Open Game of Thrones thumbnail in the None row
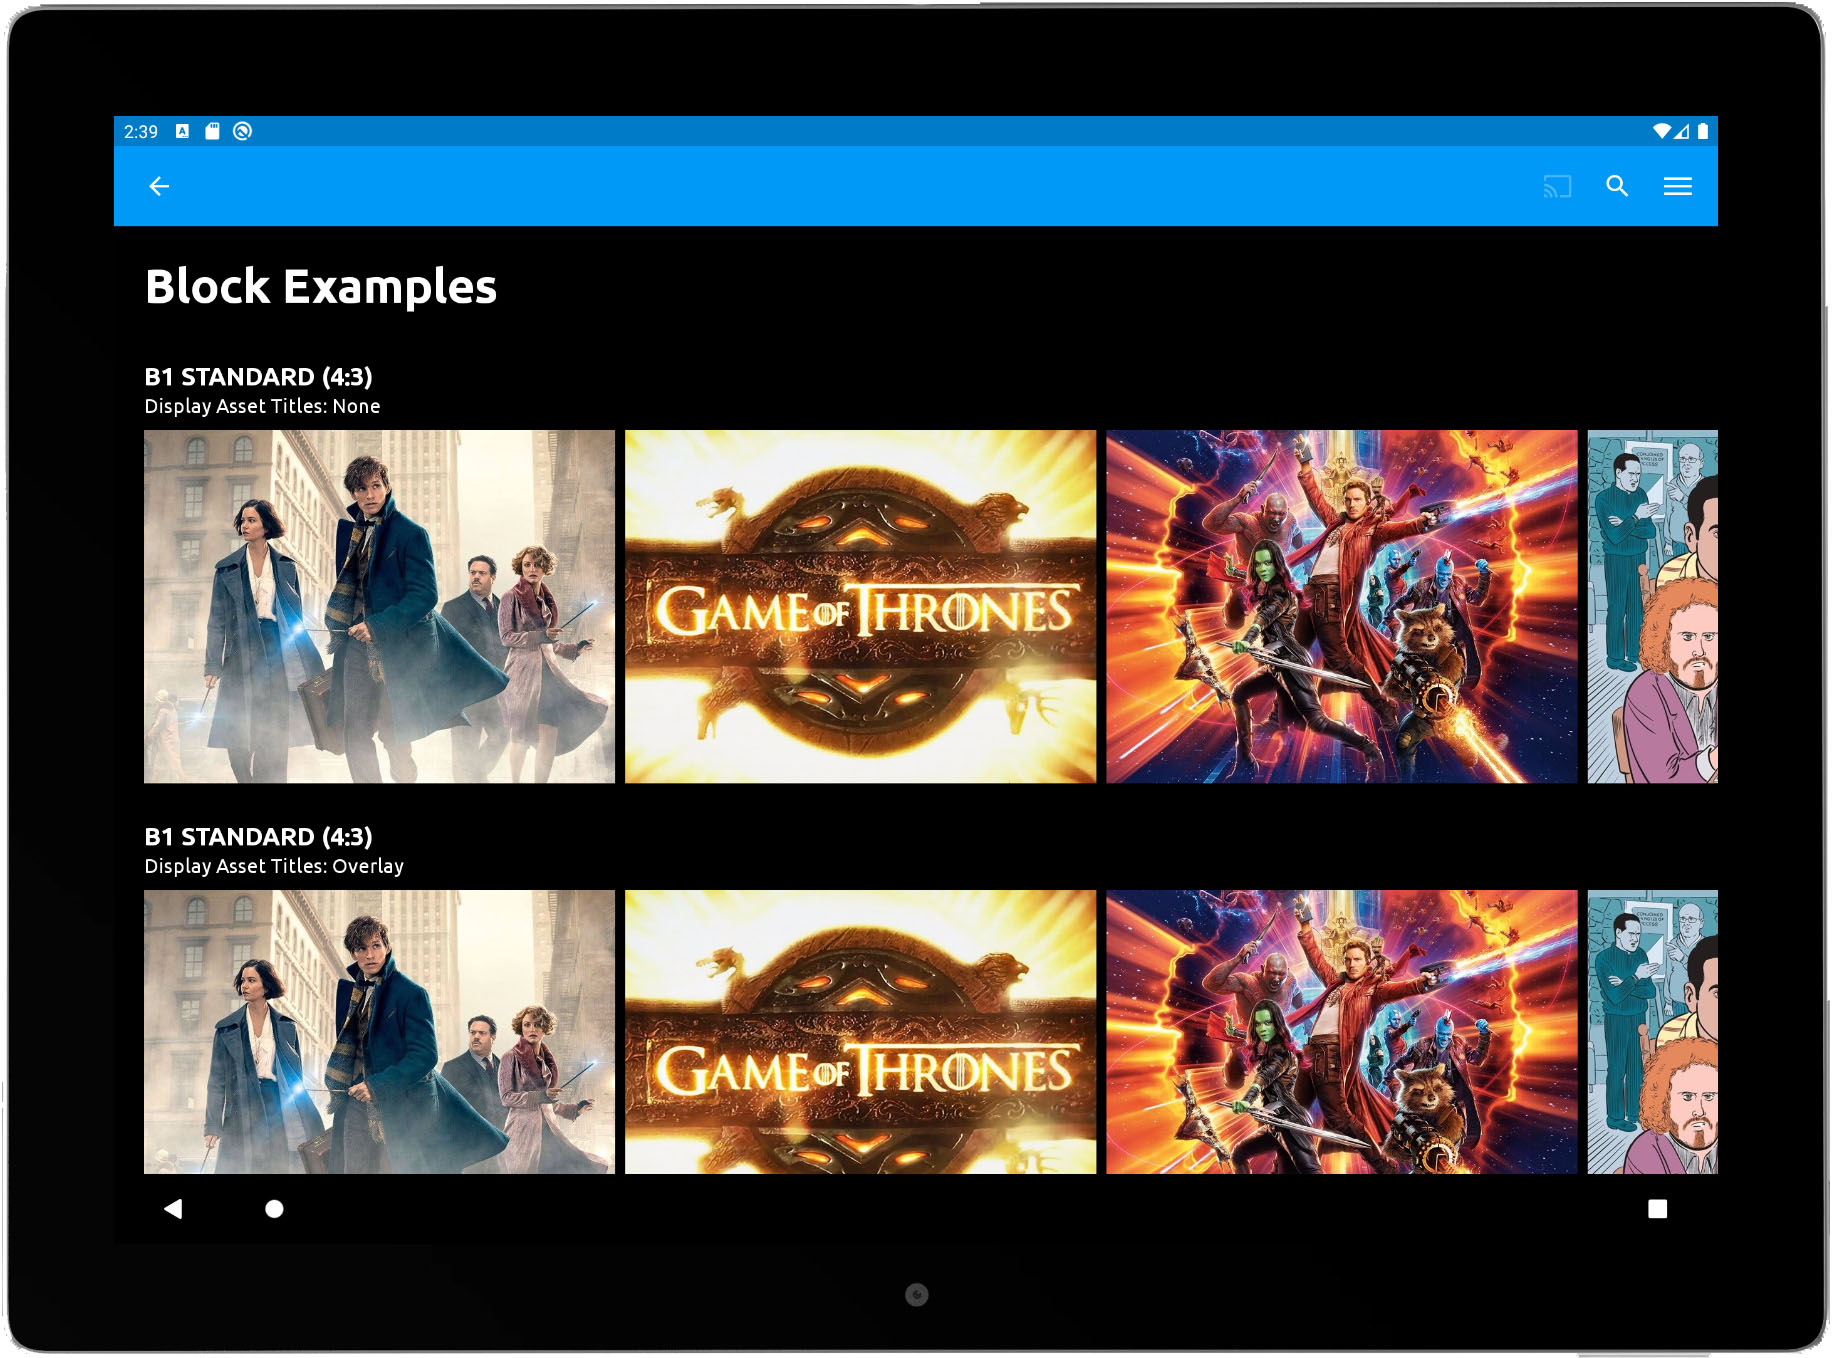Image resolution: width=1832 pixels, height=1358 pixels. coord(860,606)
